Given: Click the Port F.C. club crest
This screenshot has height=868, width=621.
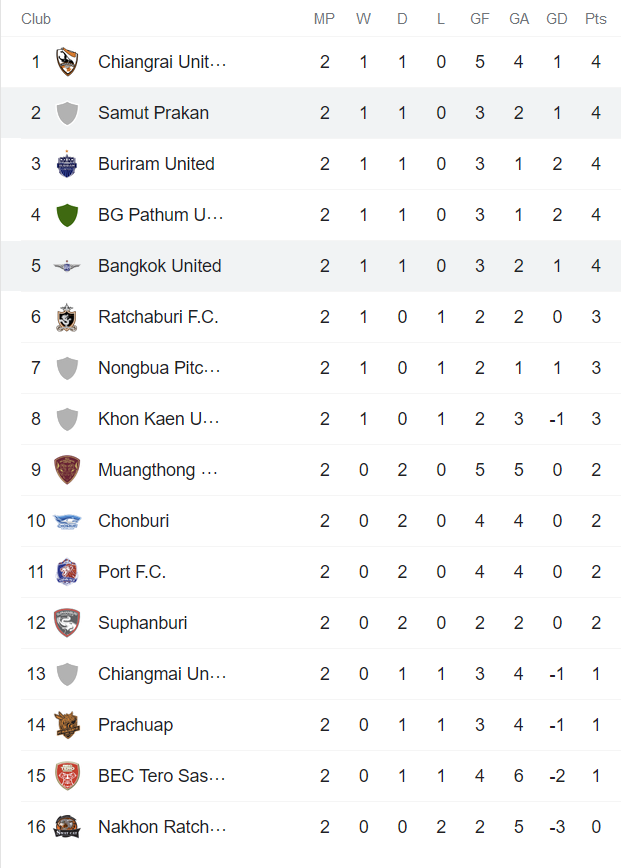Looking at the screenshot, I should pyautogui.click(x=67, y=572).
